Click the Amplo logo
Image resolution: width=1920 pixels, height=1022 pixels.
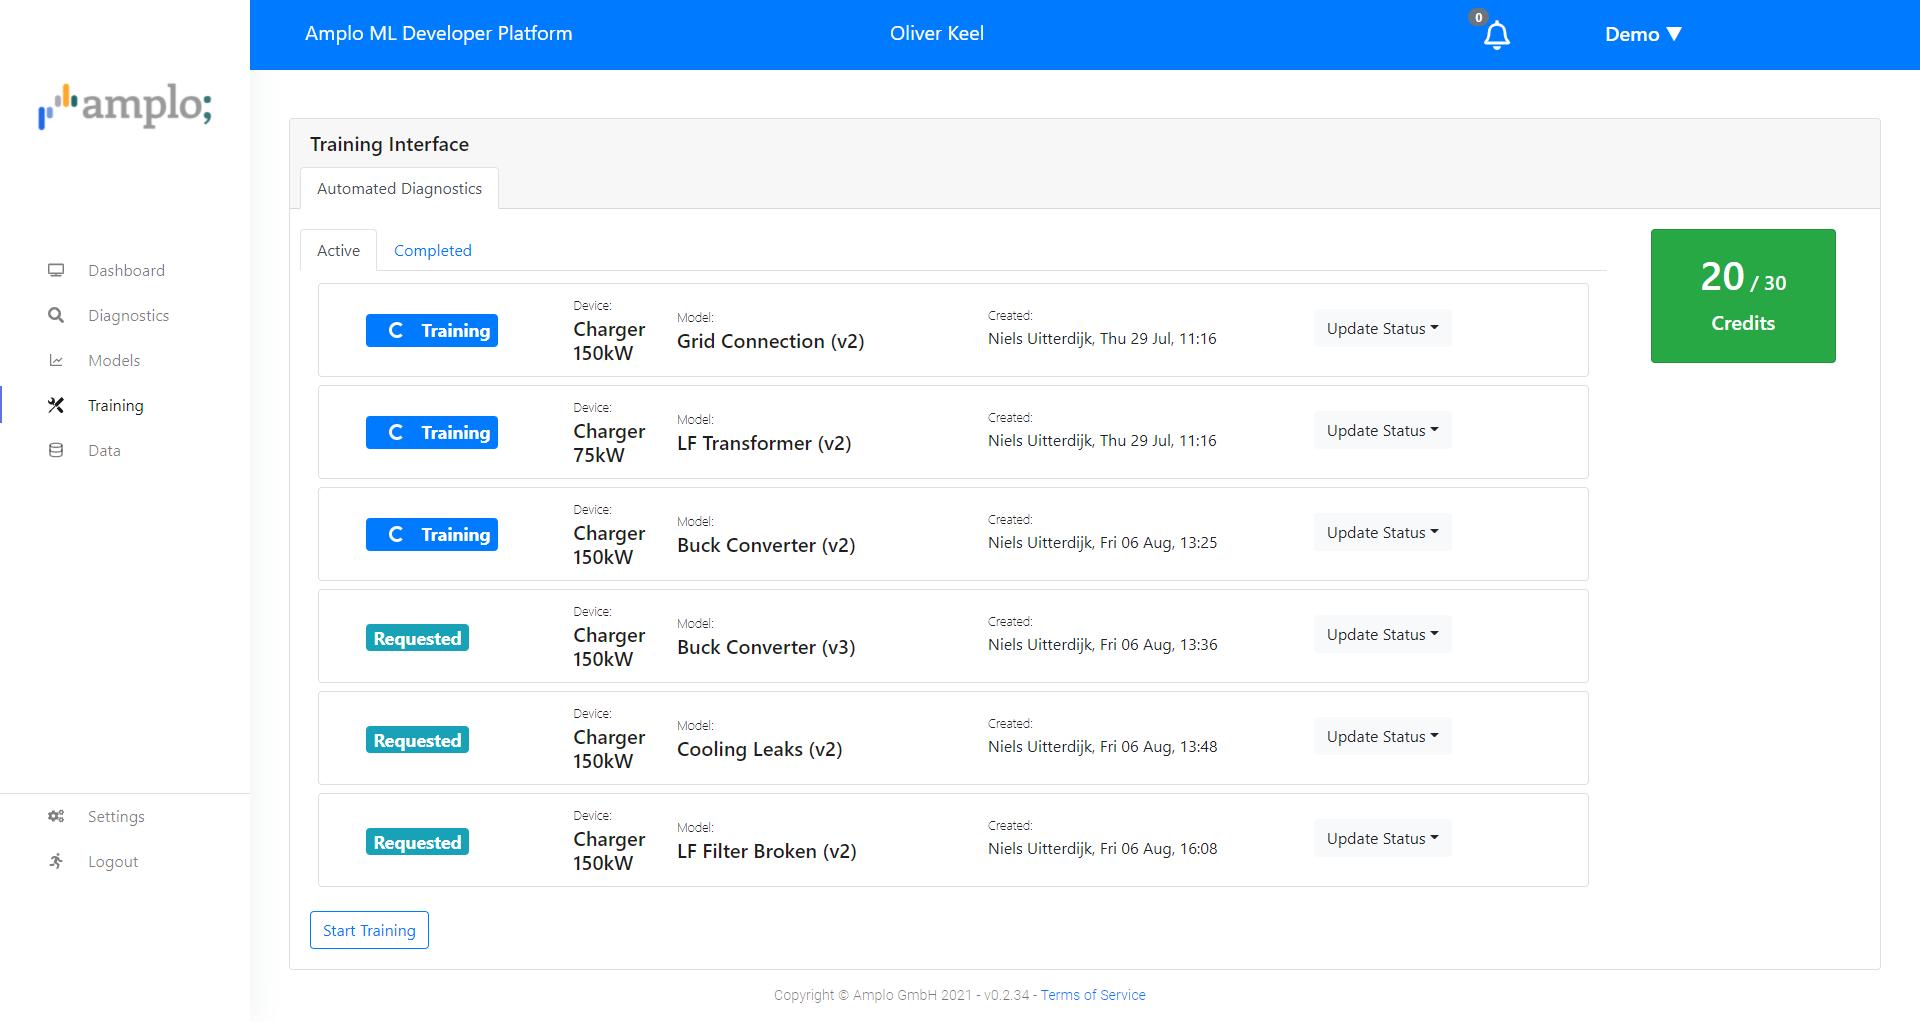click(x=125, y=106)
